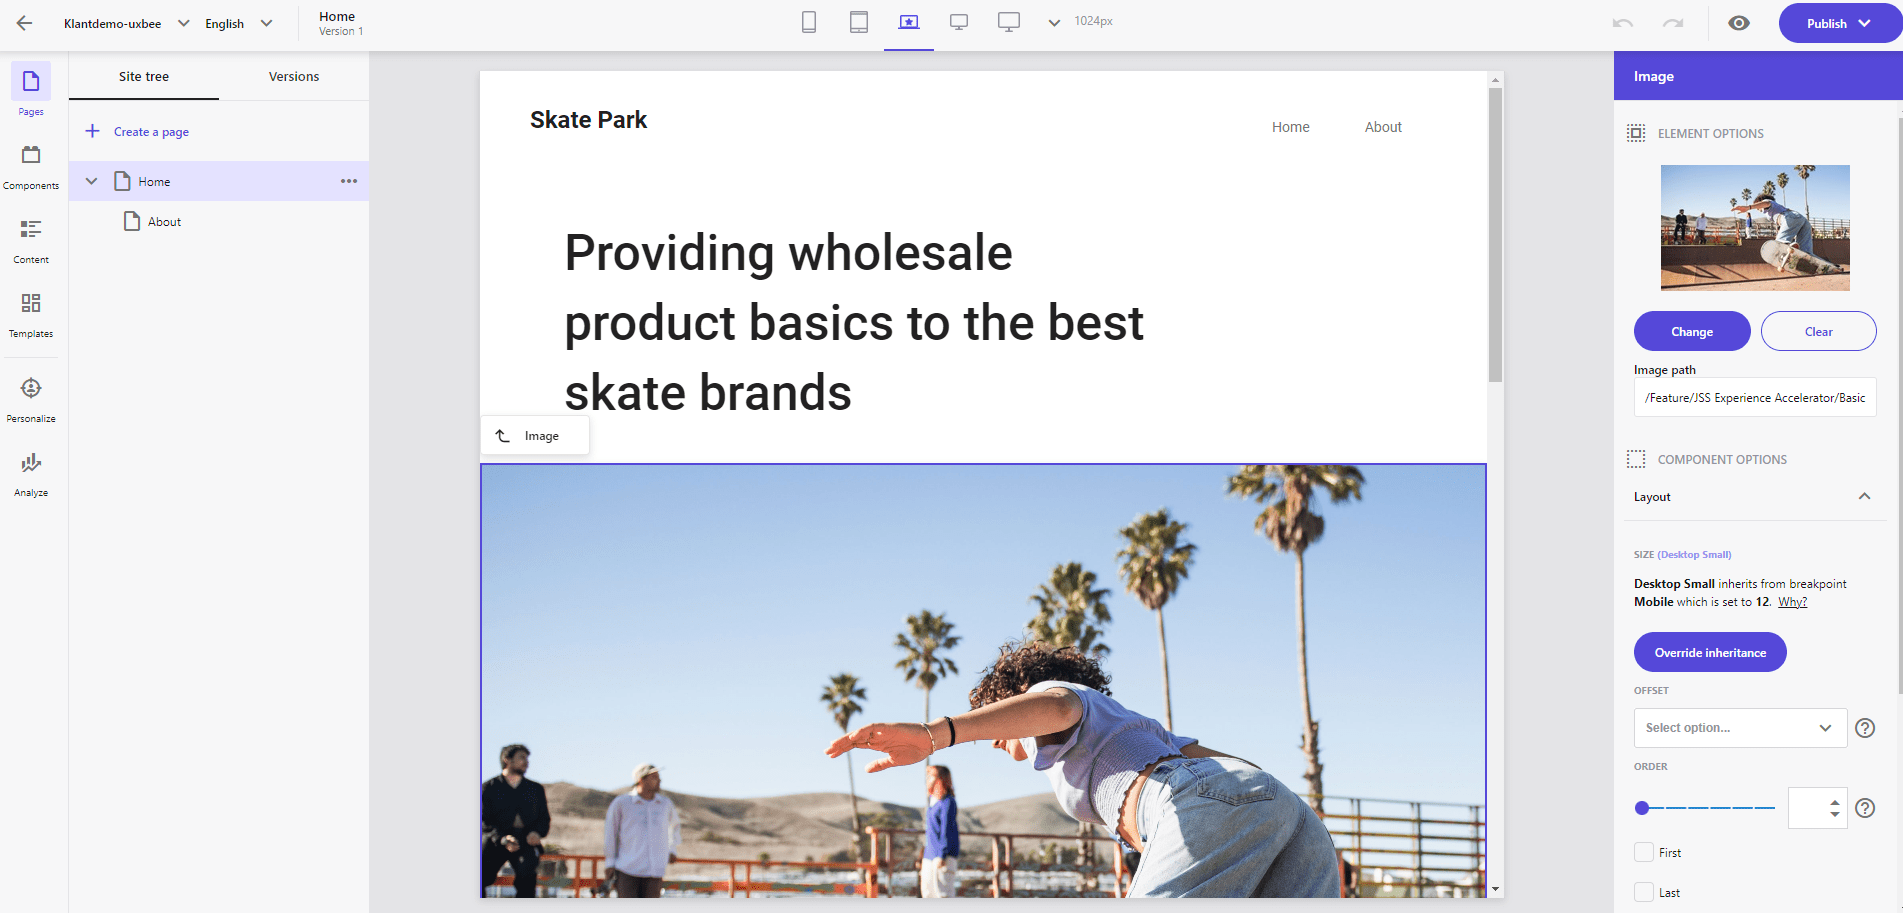The image size is (1903, 913).
Task: Switch to the Versions tab
Action: [x=294, y=76]
